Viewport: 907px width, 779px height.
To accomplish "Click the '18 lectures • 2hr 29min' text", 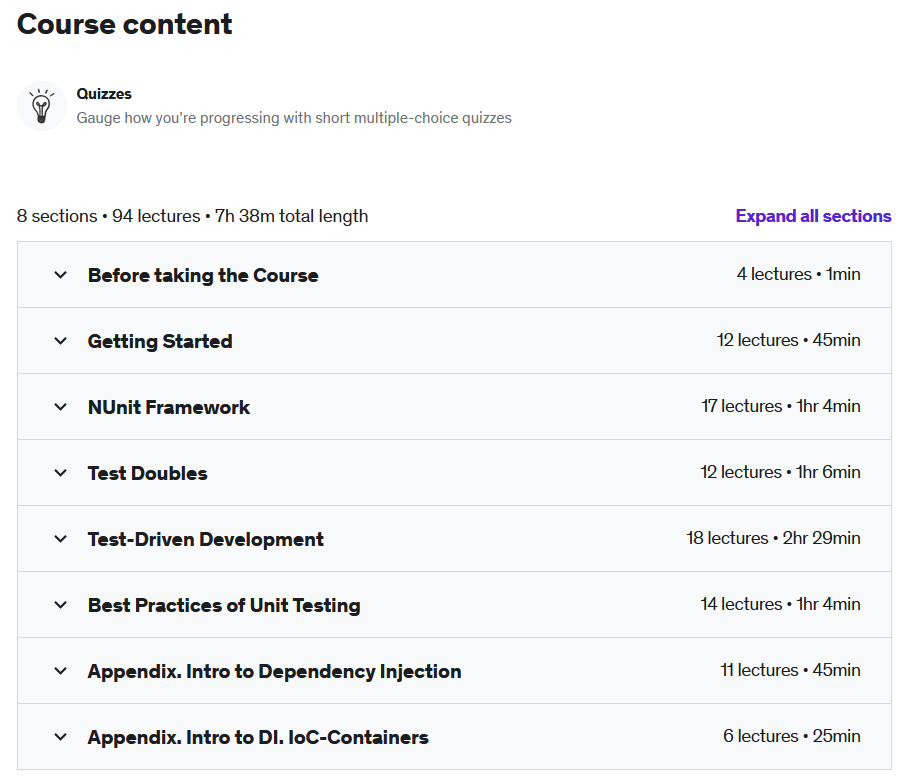I will pyautogui.click(x=773, y=537).
